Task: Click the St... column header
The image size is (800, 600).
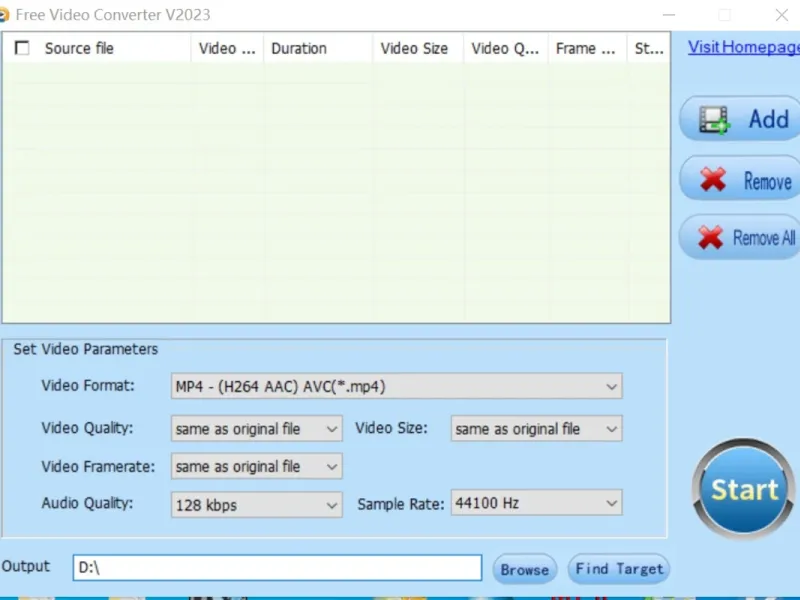Action: pos(648,48)
